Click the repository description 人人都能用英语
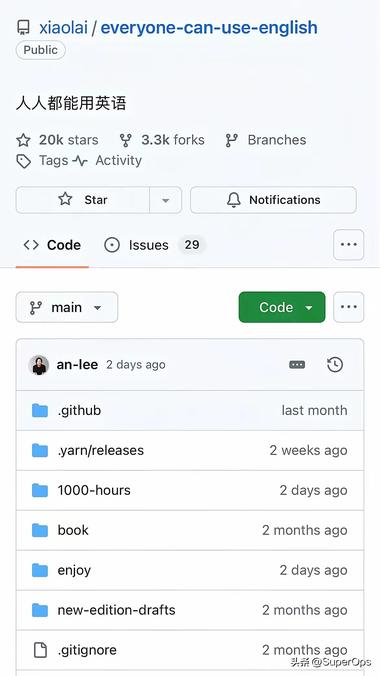Screen dimensions: 380x676 coord(71,103)
